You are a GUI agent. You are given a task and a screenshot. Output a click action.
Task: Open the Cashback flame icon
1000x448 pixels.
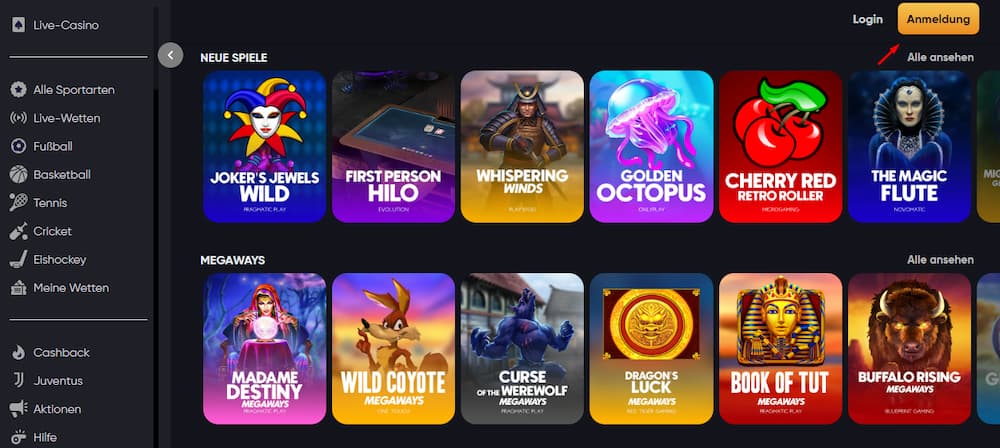click(x=18, y=352)
